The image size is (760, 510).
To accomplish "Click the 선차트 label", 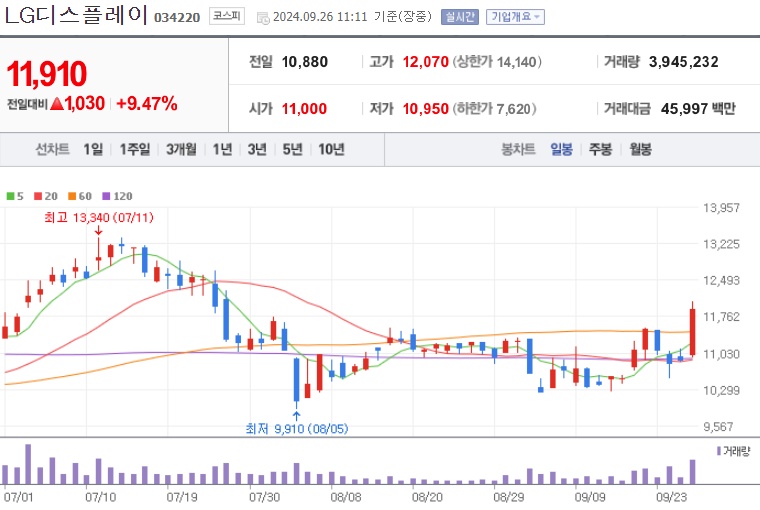I will coord(52,149).
